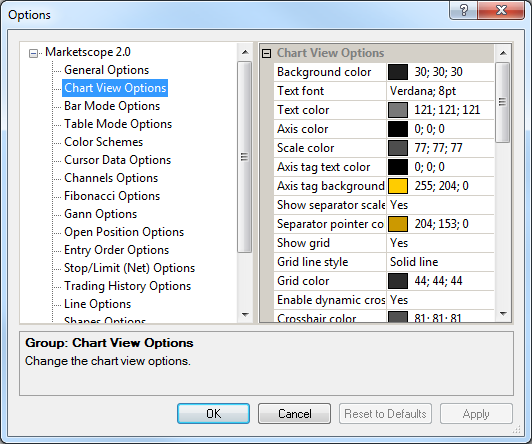532x444 pixels.
Task: Open Open Position Options
Action: 124,232
